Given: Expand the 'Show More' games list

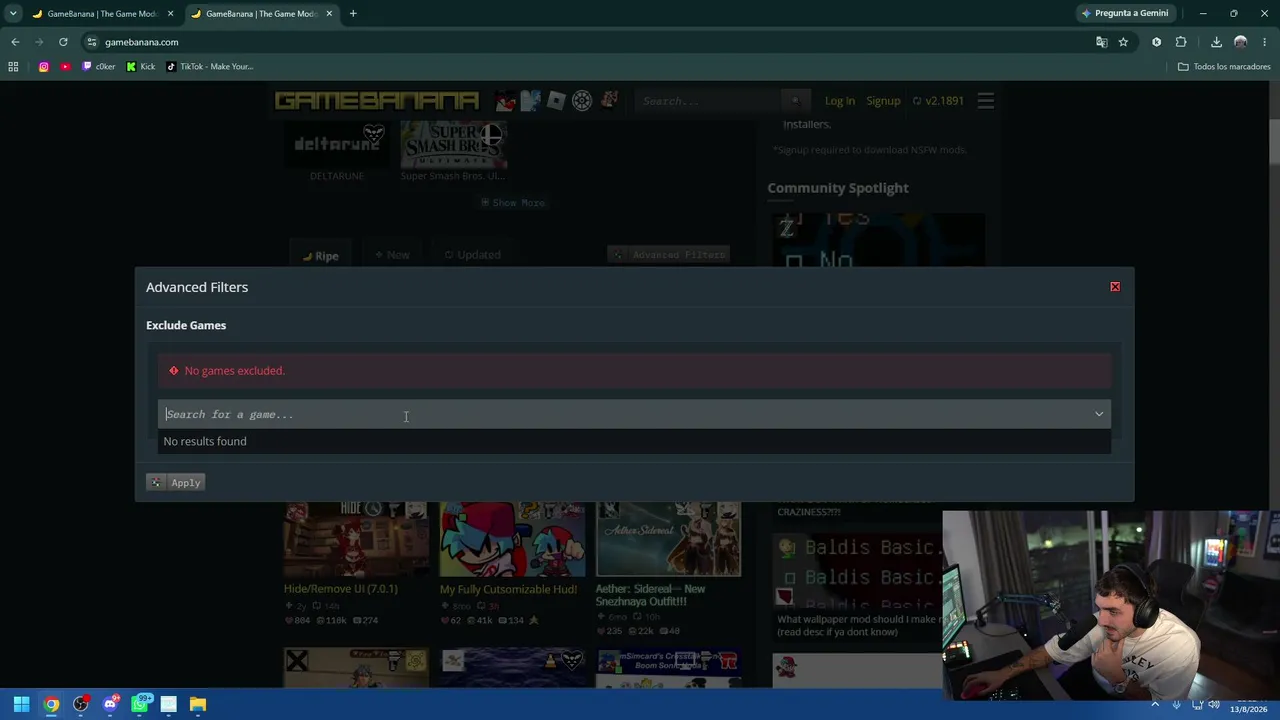Looking at the screenshot, I should click(513, 203).
